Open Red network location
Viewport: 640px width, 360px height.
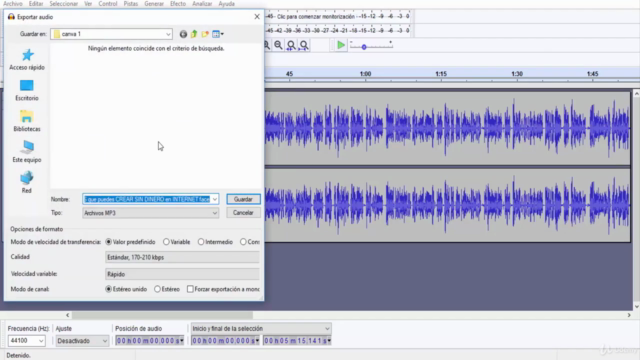pyautogui.click(x=27, y=182)
